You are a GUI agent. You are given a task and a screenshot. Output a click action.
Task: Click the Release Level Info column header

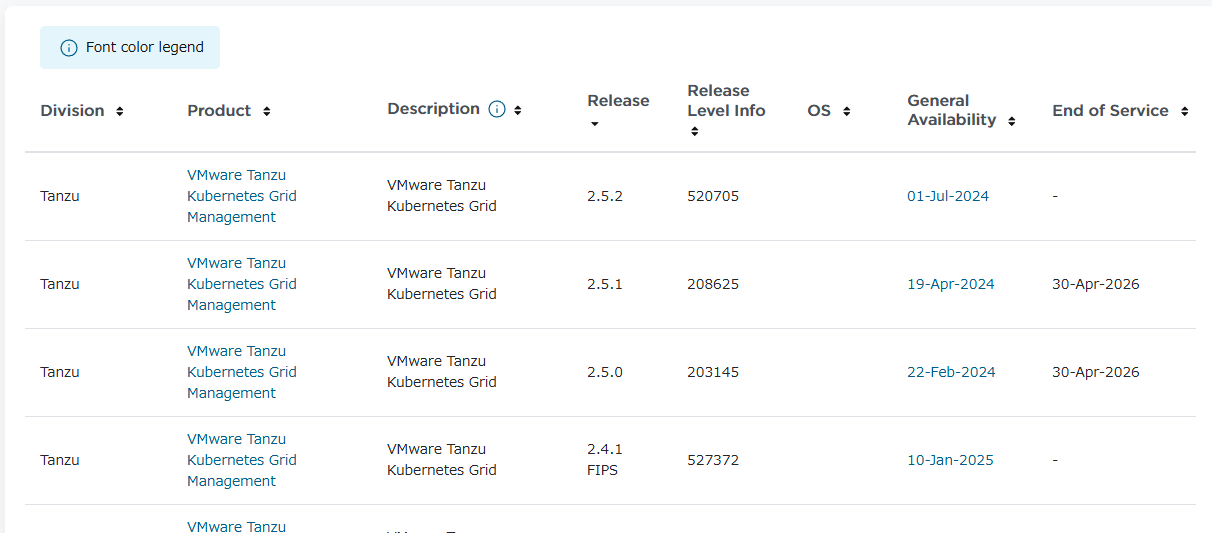725,101
